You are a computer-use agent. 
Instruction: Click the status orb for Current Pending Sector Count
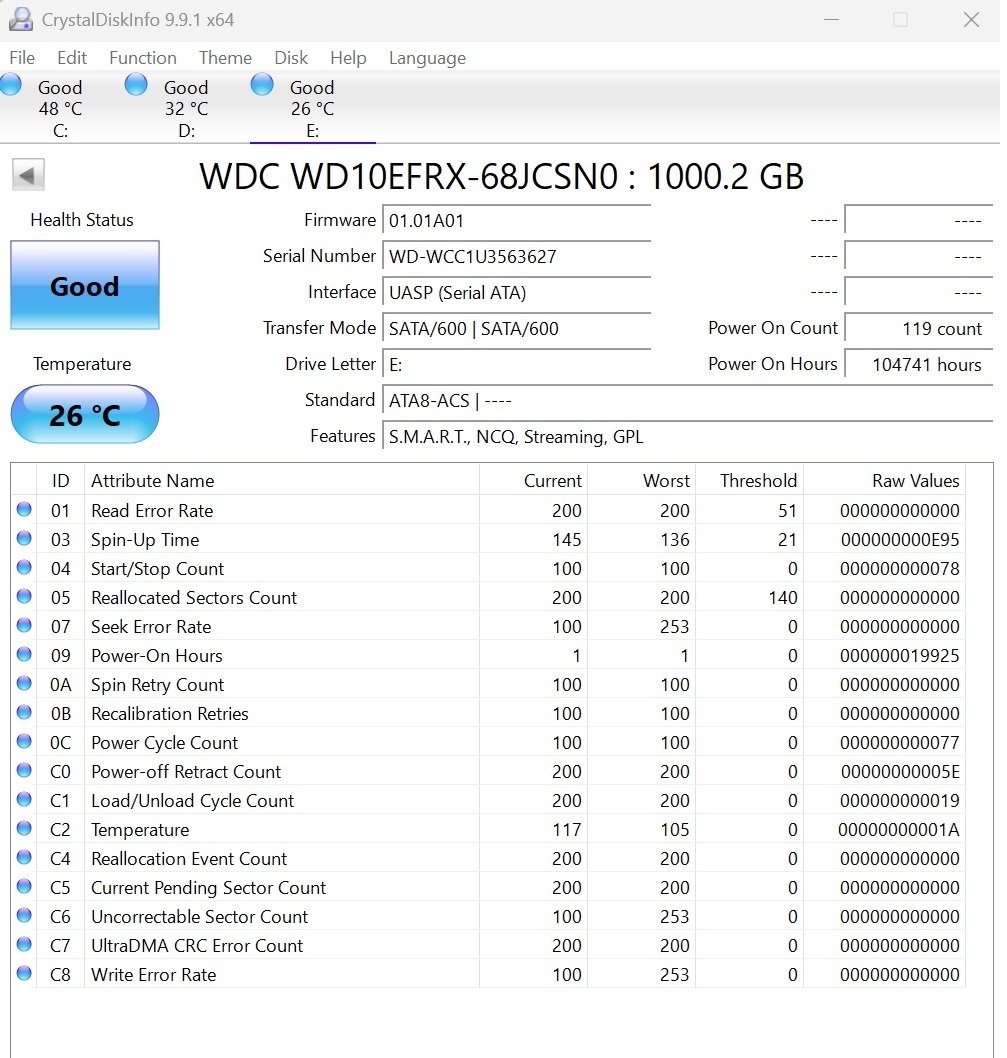[x=24, y=887]
